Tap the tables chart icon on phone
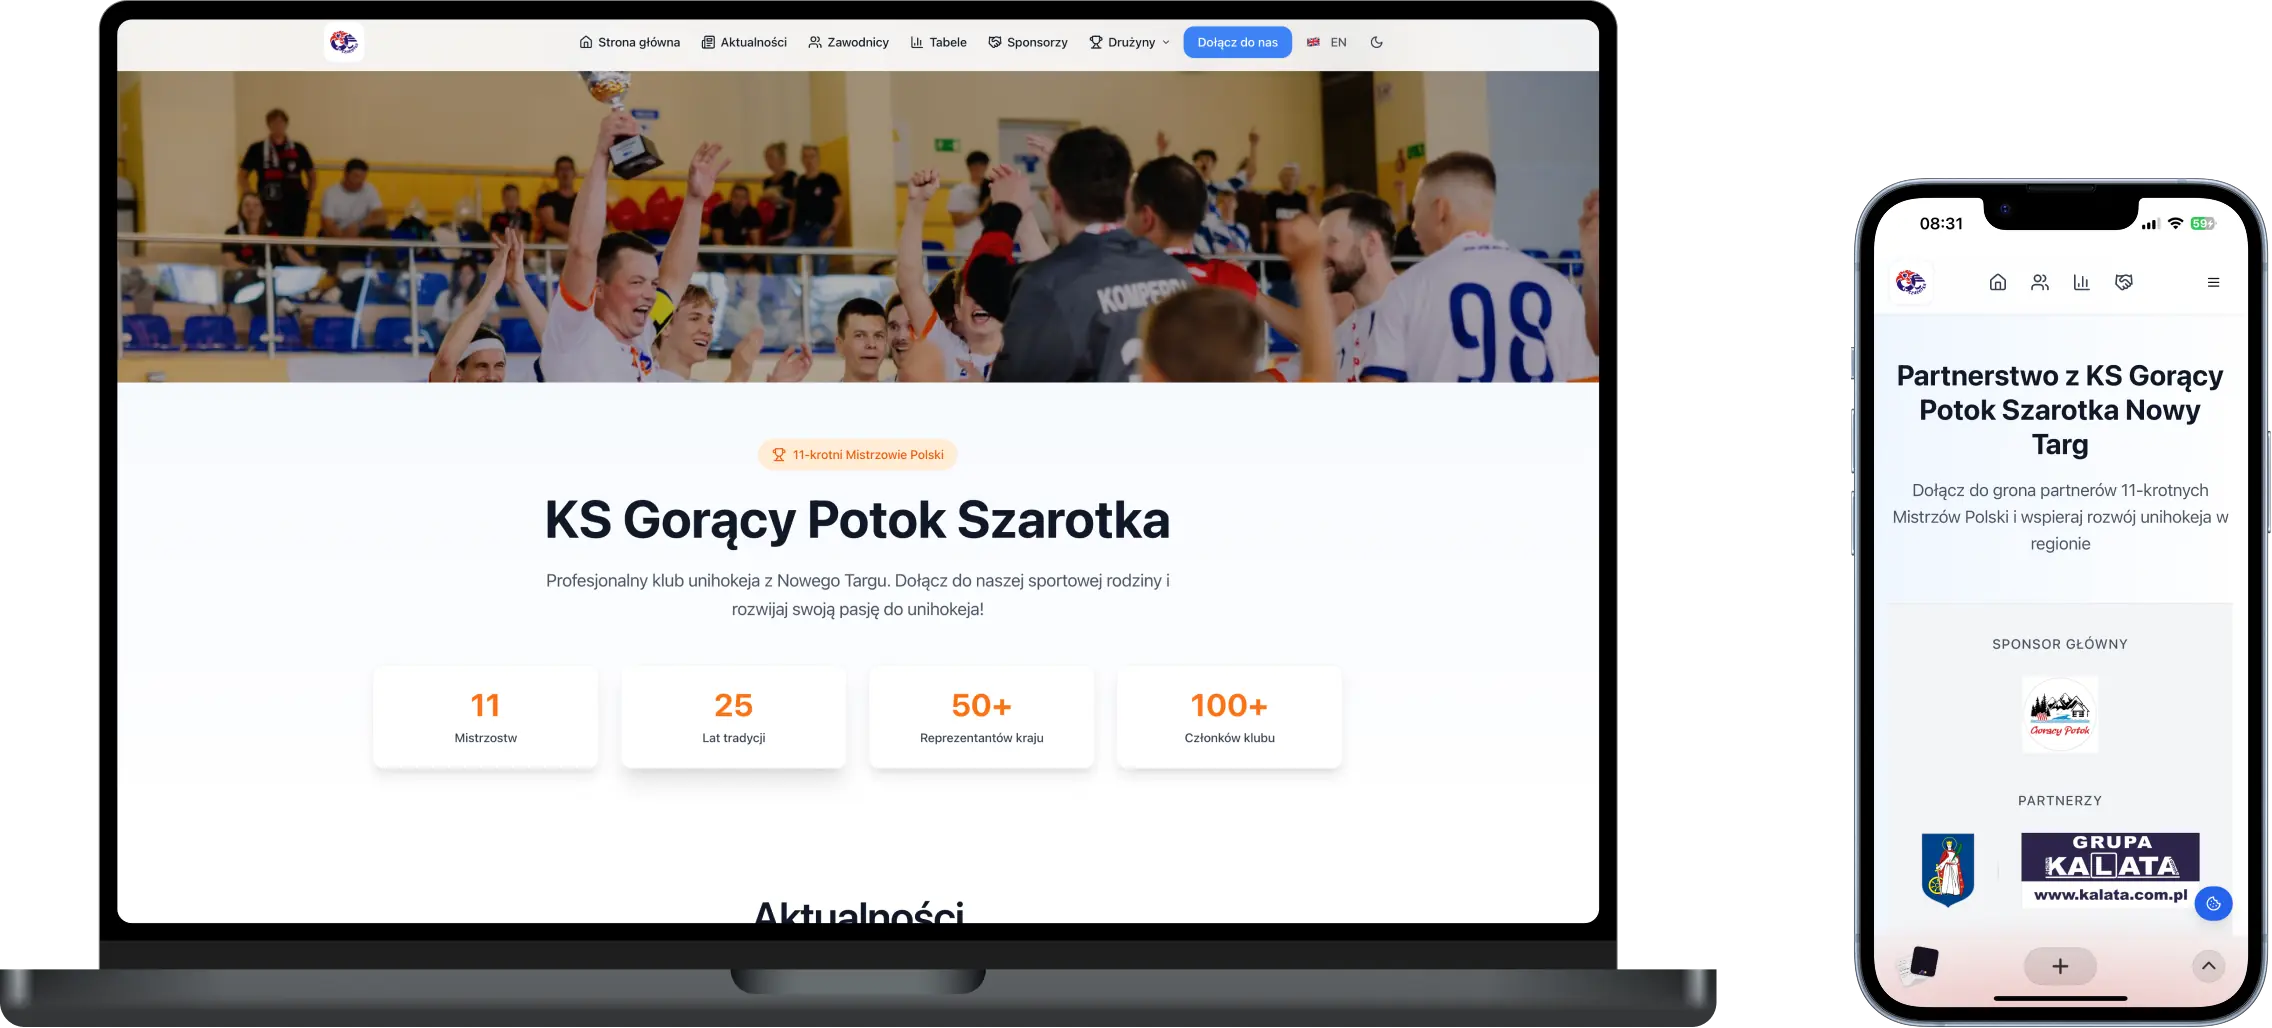Image resolution: width=2272 pixels, height=1028 pixels. [2081, 282]
